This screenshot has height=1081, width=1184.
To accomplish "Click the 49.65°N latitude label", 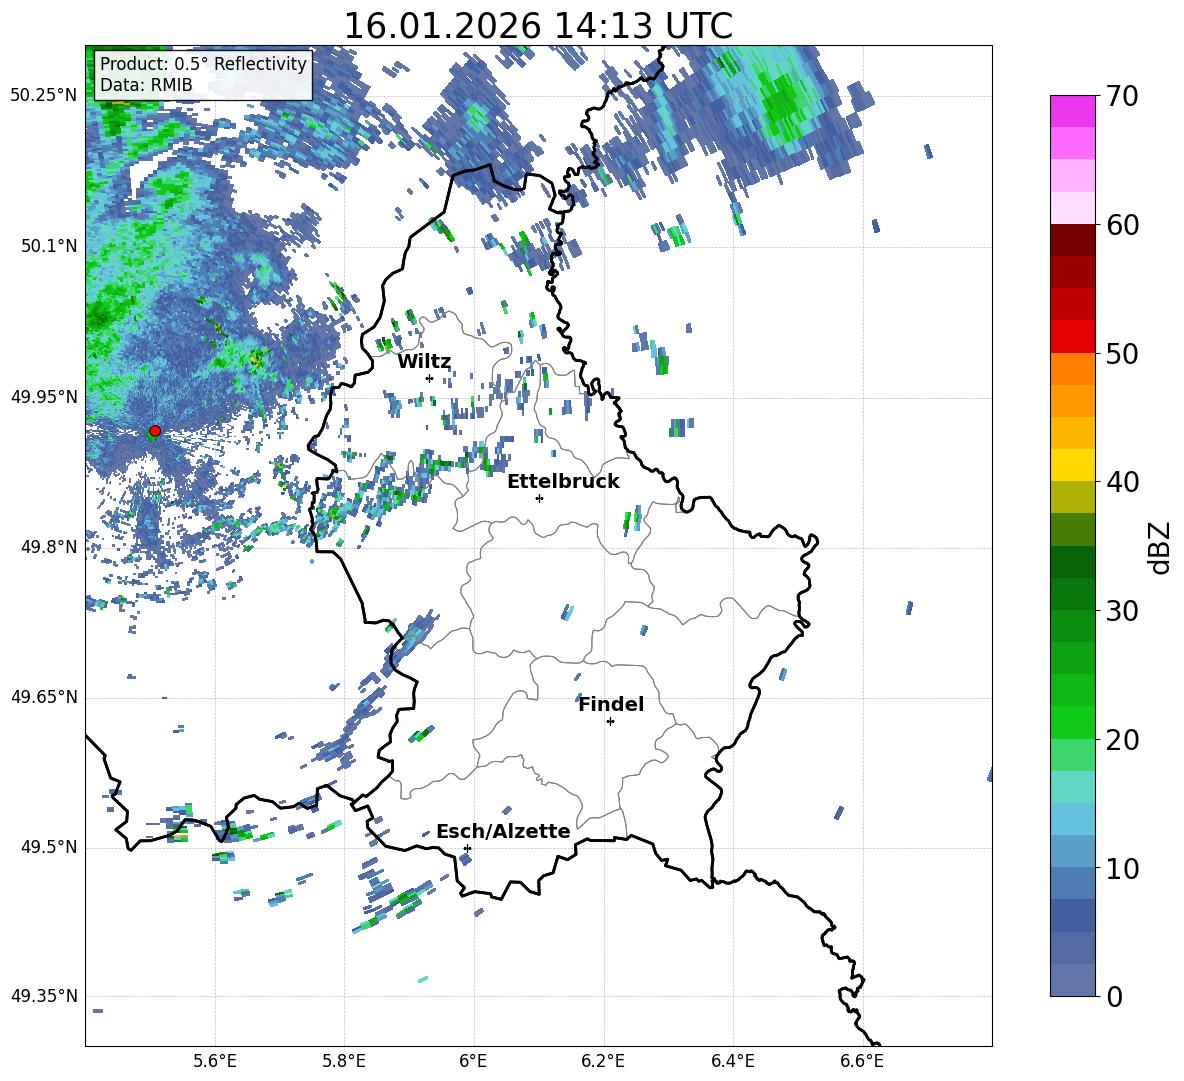I will point(45,697).
